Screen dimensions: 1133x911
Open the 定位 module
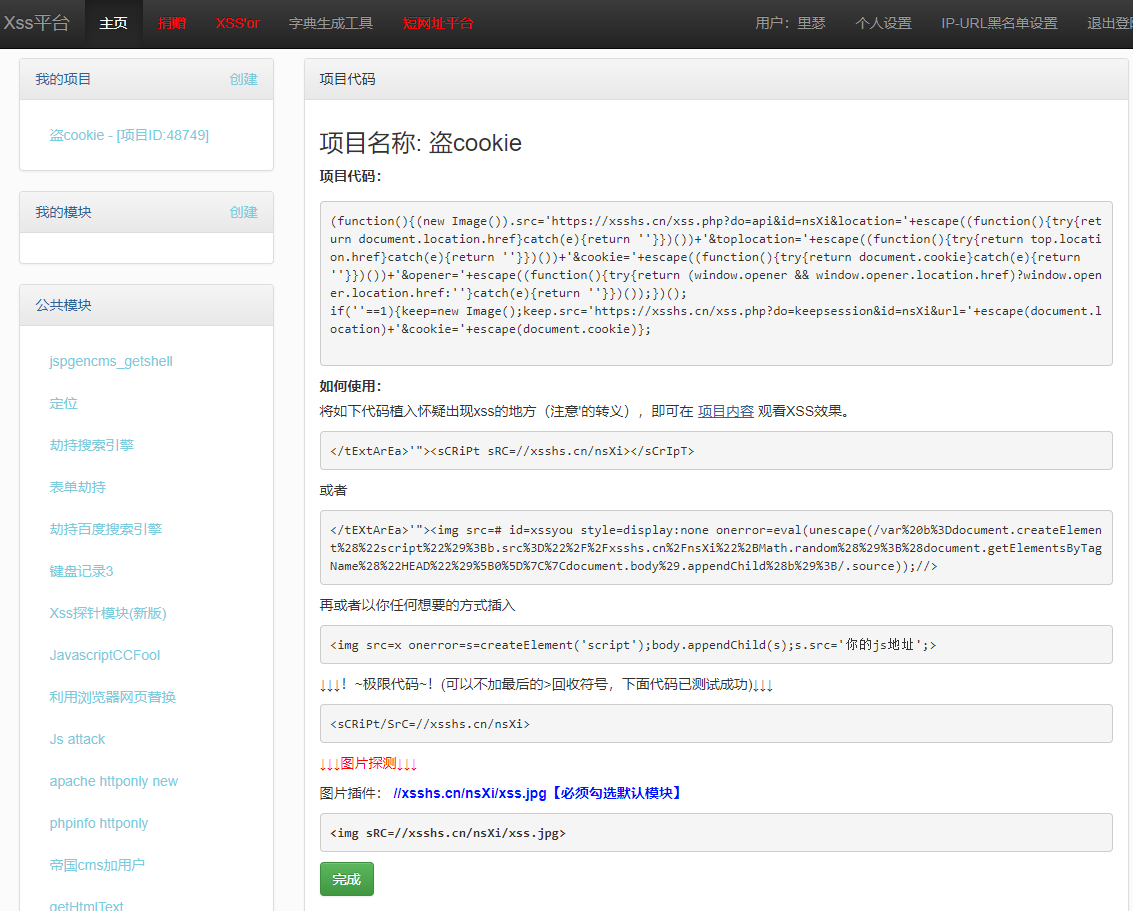pyautogui.click(x=64, y=403)
